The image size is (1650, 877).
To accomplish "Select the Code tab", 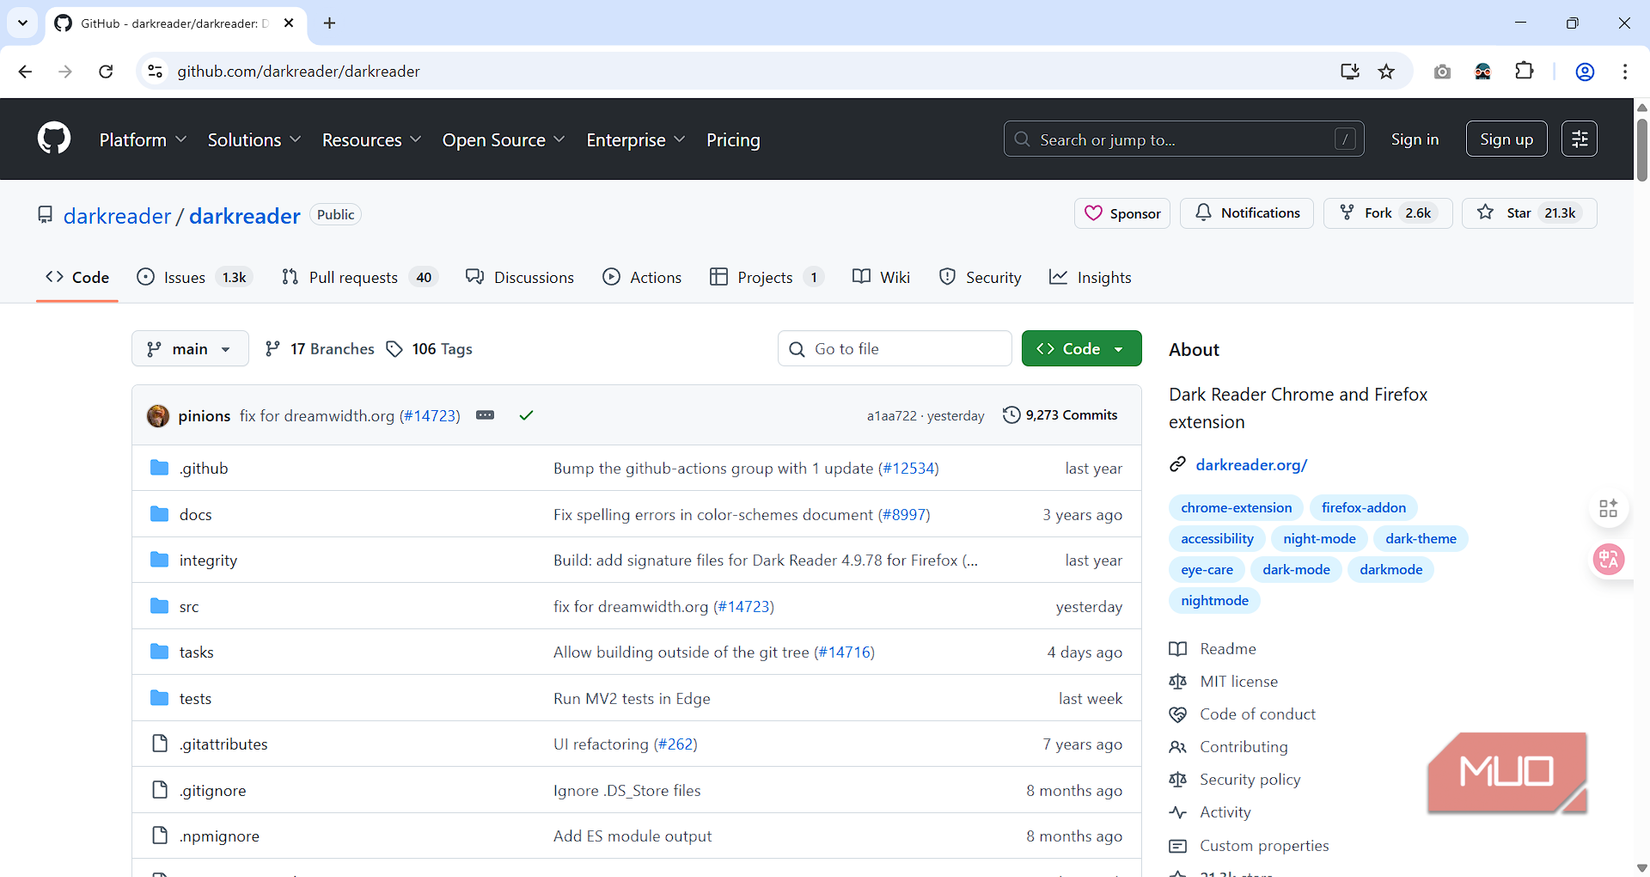I will coord(77,277).
